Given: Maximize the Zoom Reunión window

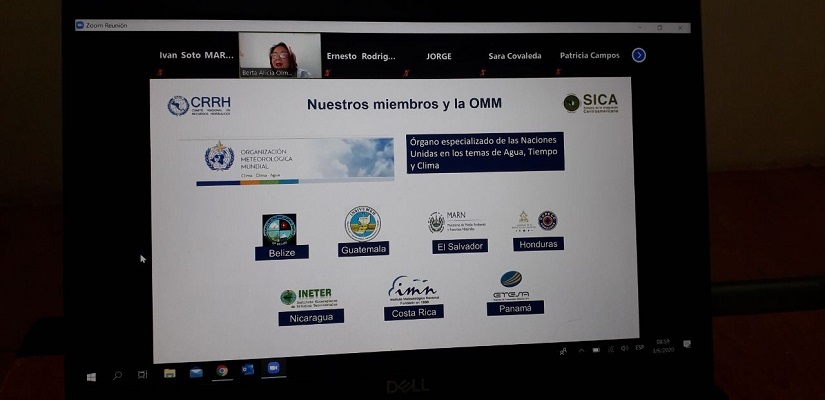Looking at the screenshot, I should click(660, 27).
